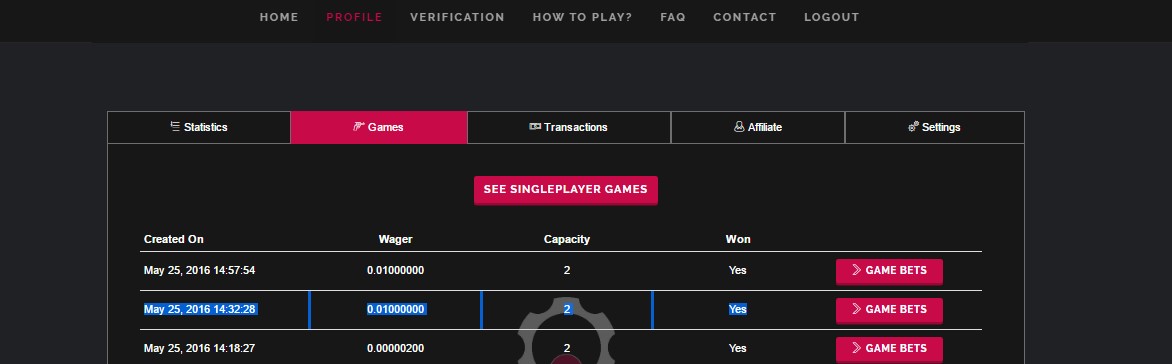Open the Contact page
This screenshot has height=364, width=1172.
(x=744, y=17)
